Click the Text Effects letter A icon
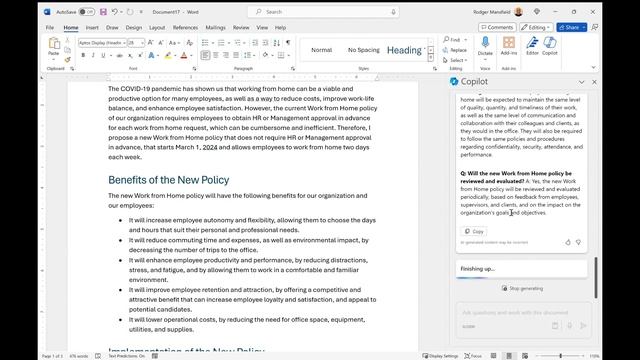Image resolution: width=640 pixels, height=360 pixels. click(x=151, y=55)
